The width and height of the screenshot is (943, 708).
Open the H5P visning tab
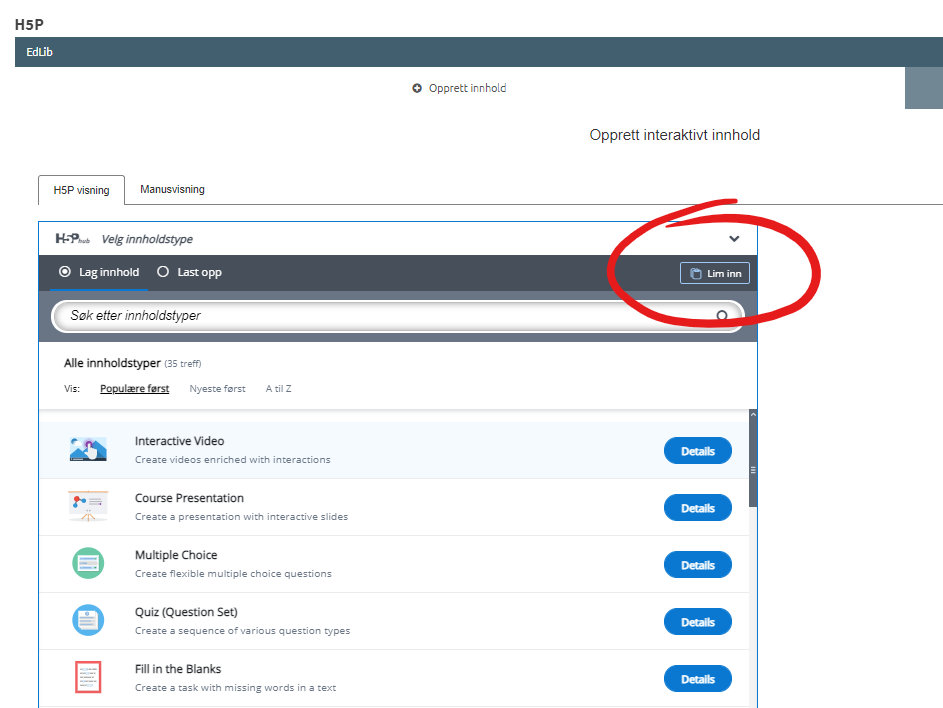coord(82,190)
